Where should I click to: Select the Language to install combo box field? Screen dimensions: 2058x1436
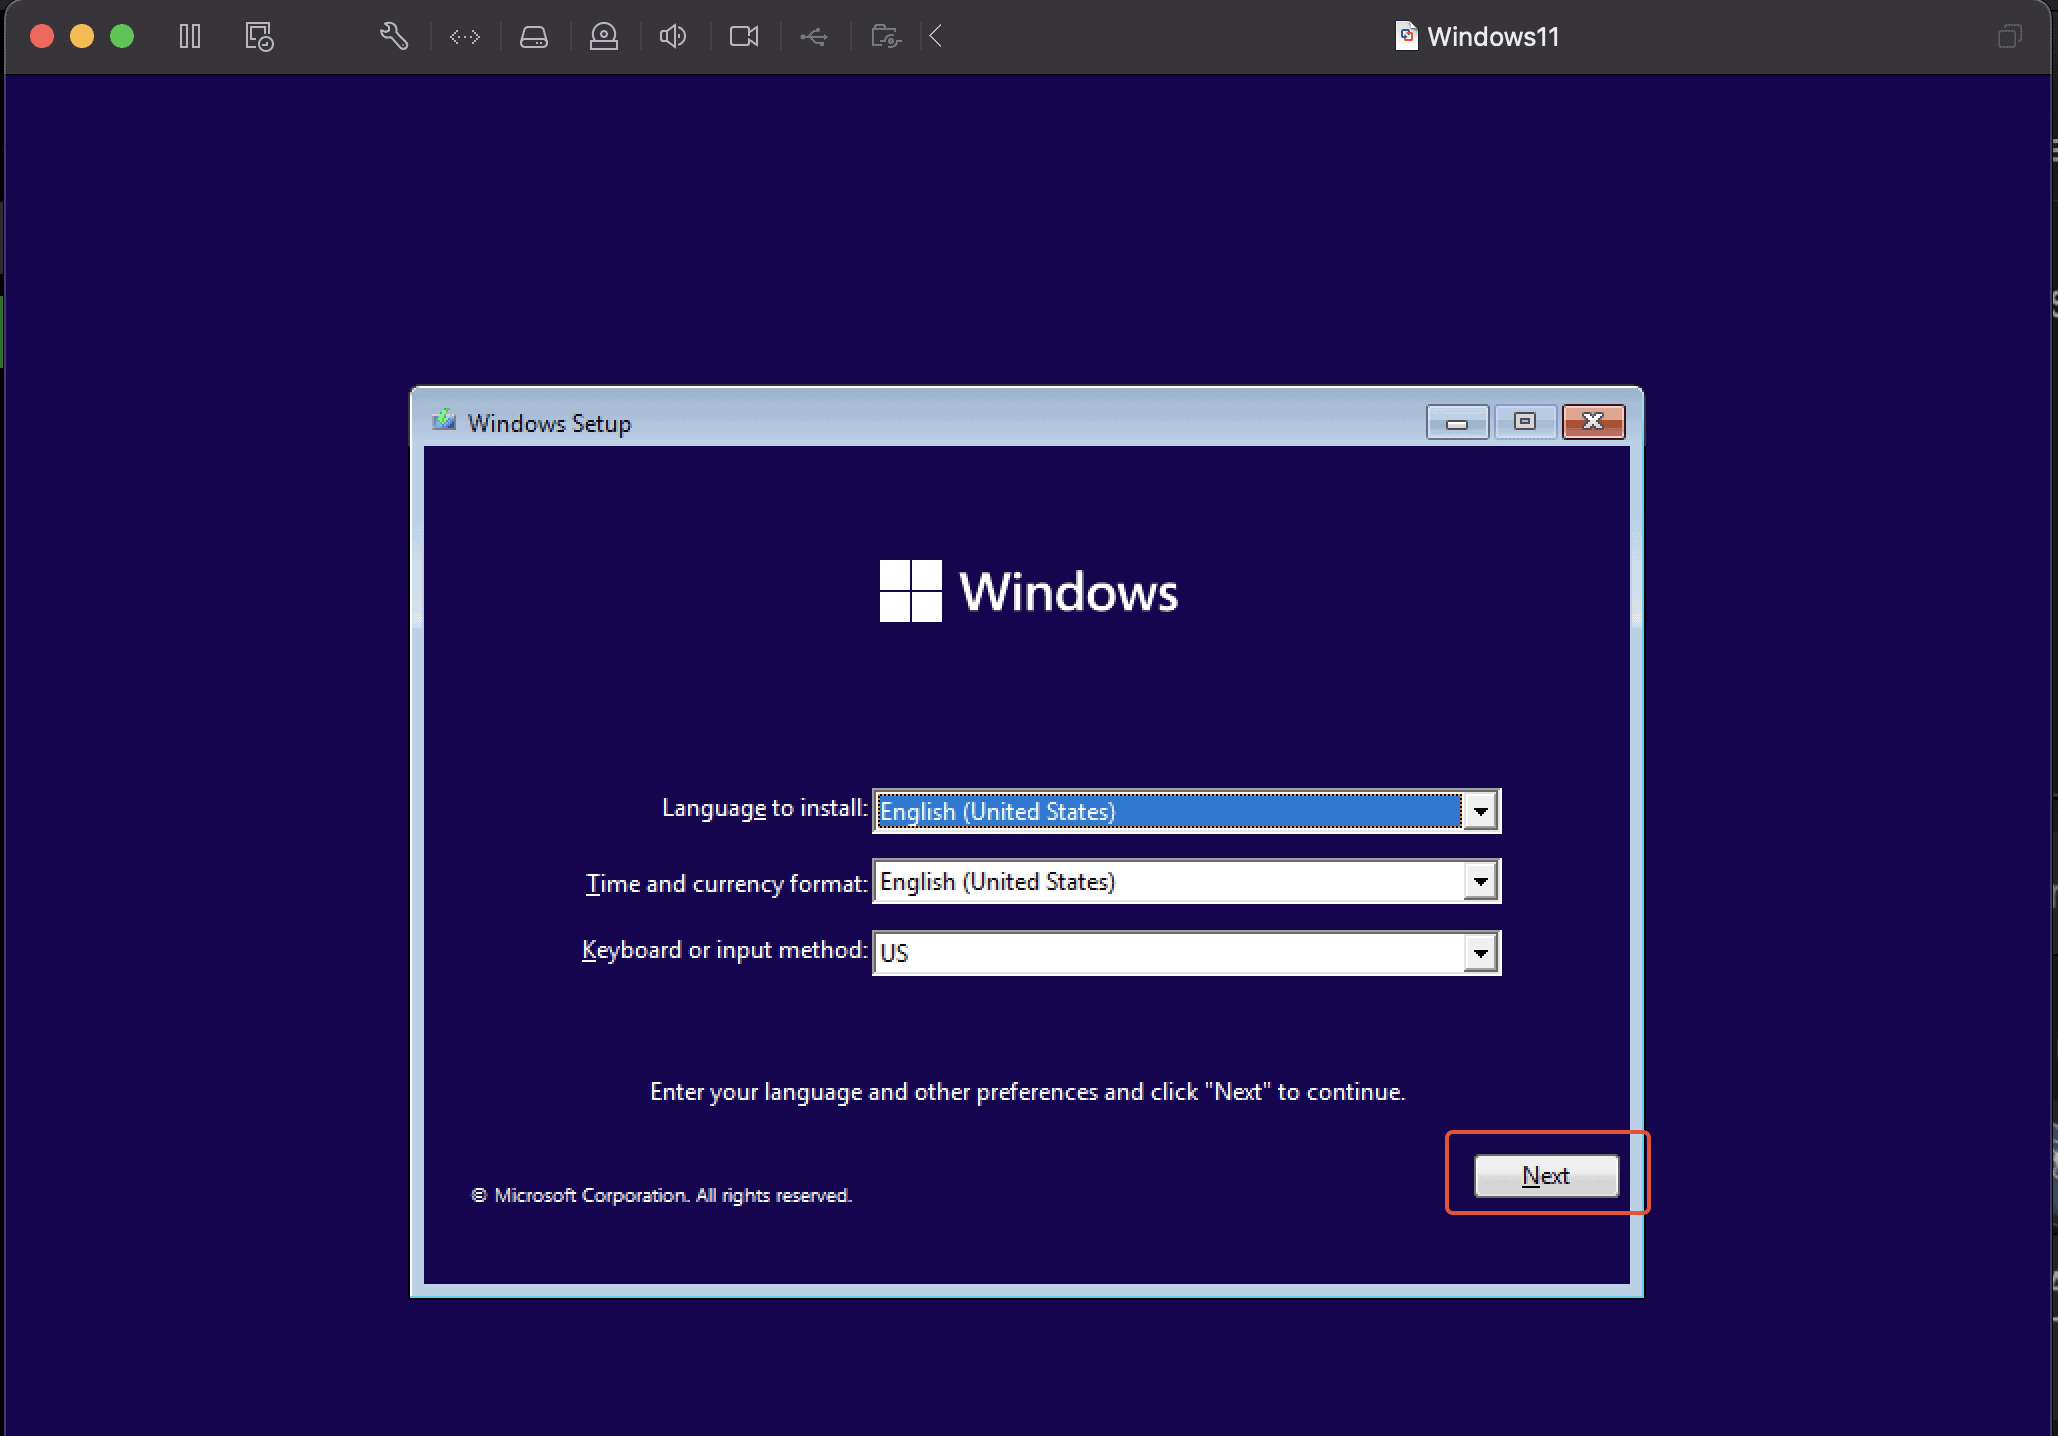pyautogui.click(x=1186, y=811)
